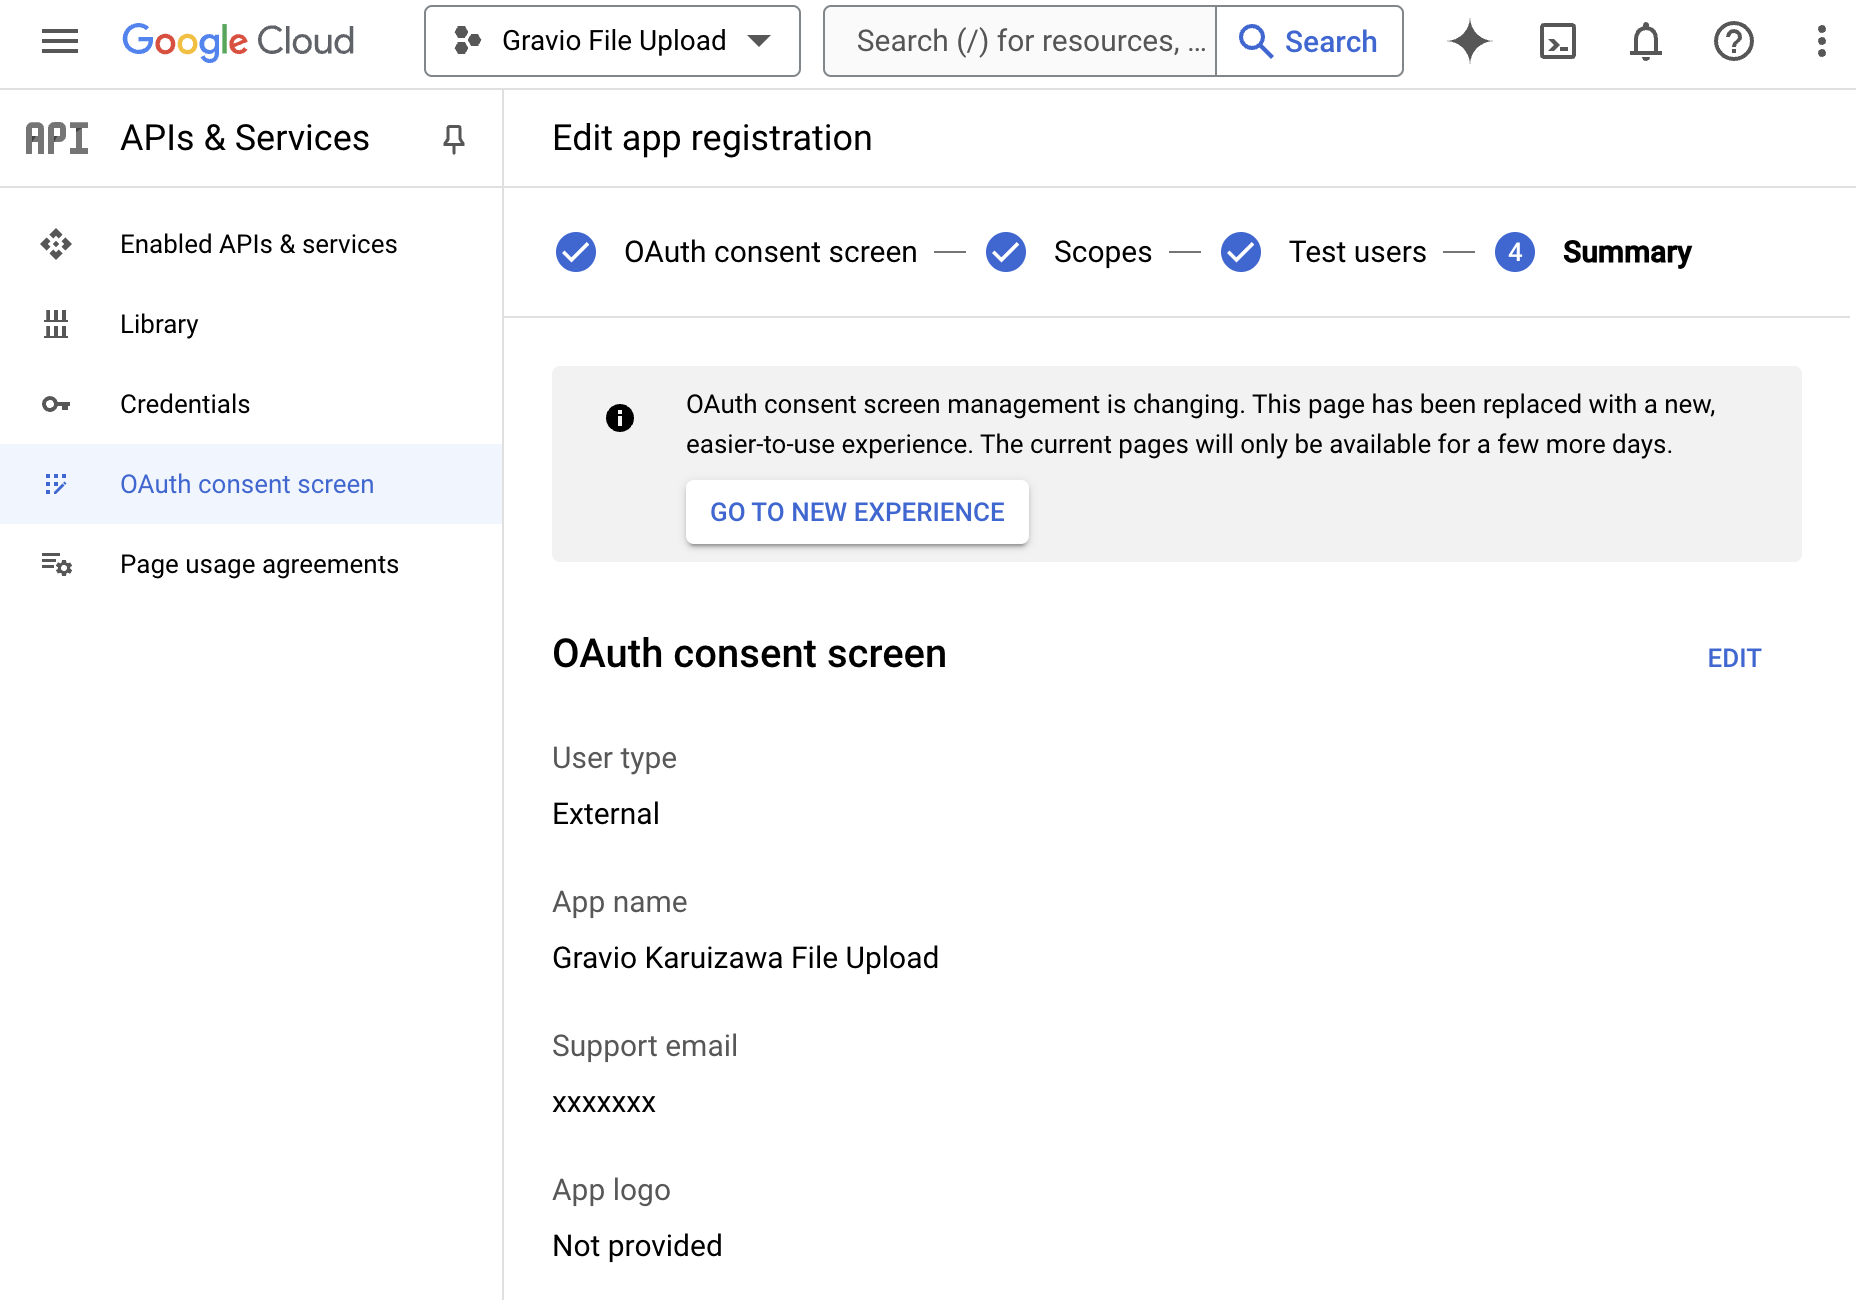Click the External user type value
Screen dimensions: 1856x1300
606,814
